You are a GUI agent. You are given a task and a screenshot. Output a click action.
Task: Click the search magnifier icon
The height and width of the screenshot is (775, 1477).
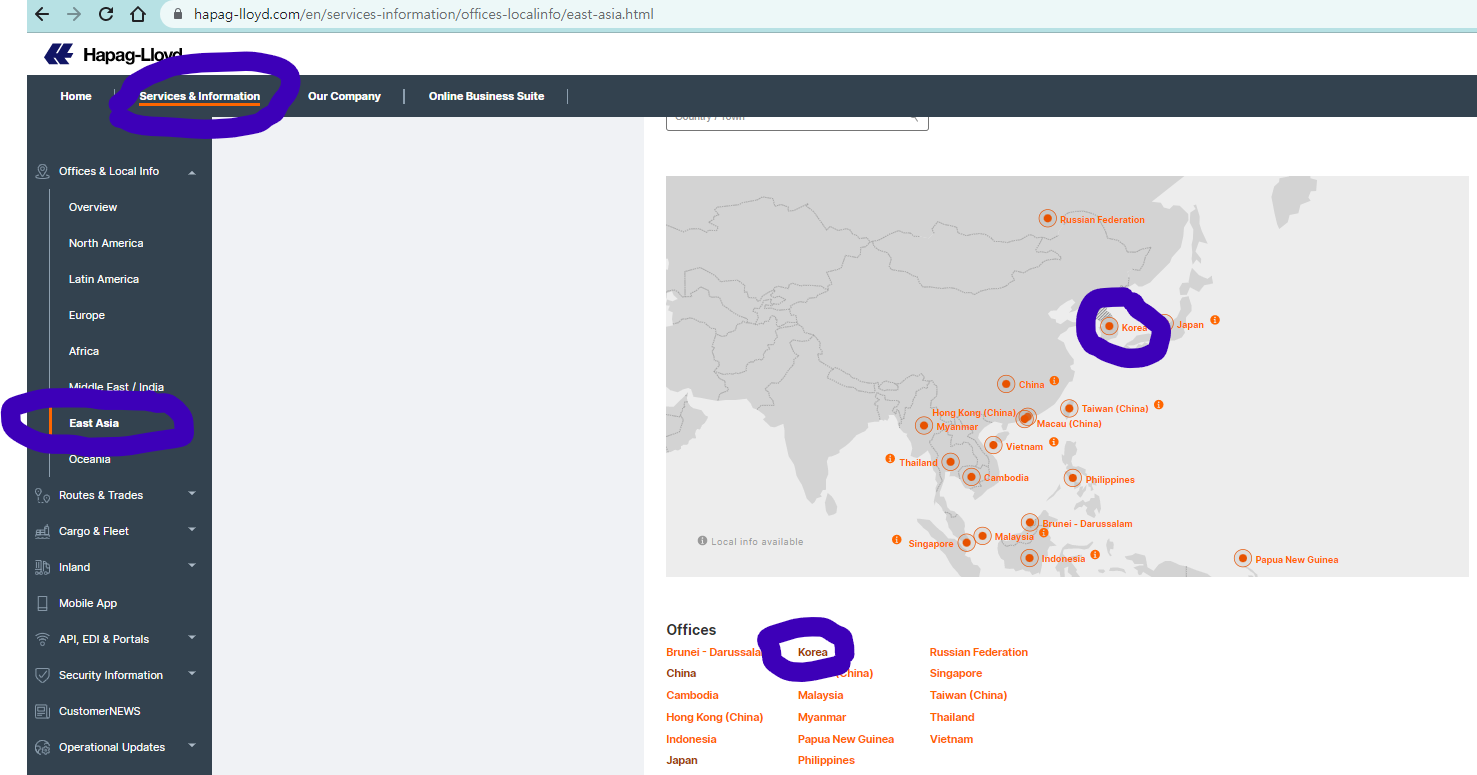click(x=913, y=118)
